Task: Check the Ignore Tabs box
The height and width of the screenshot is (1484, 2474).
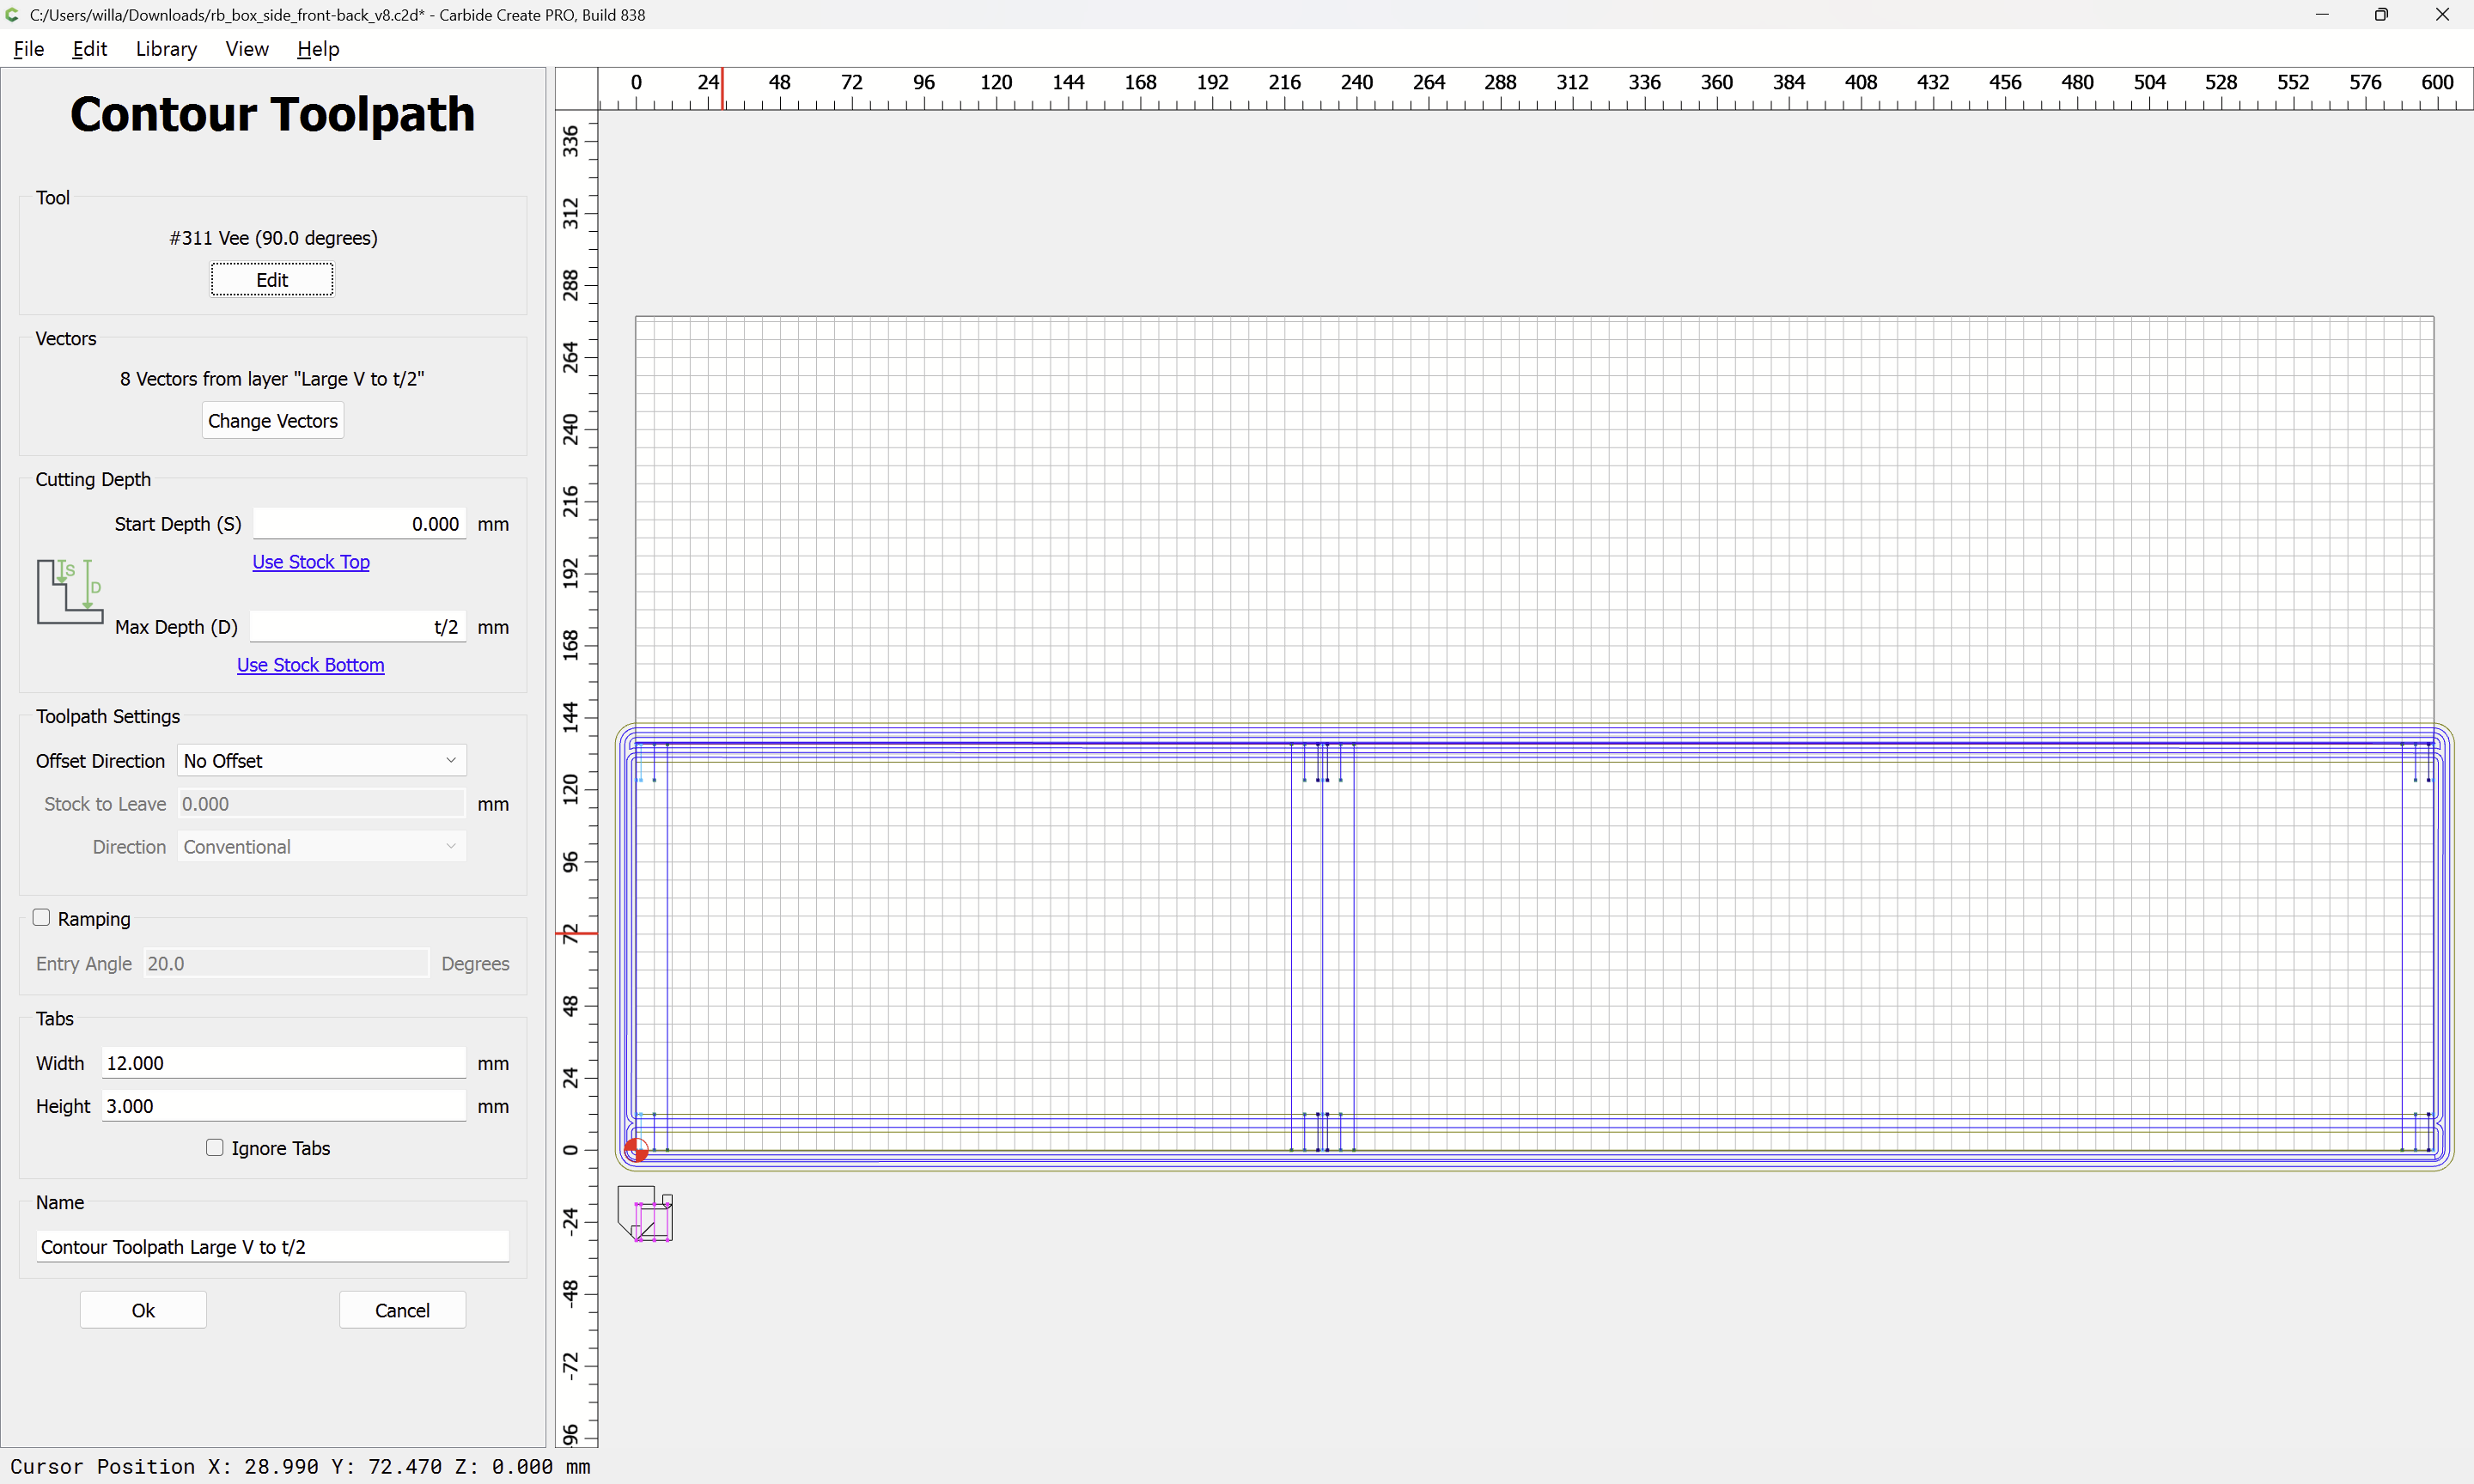Action: (215, 1147)
